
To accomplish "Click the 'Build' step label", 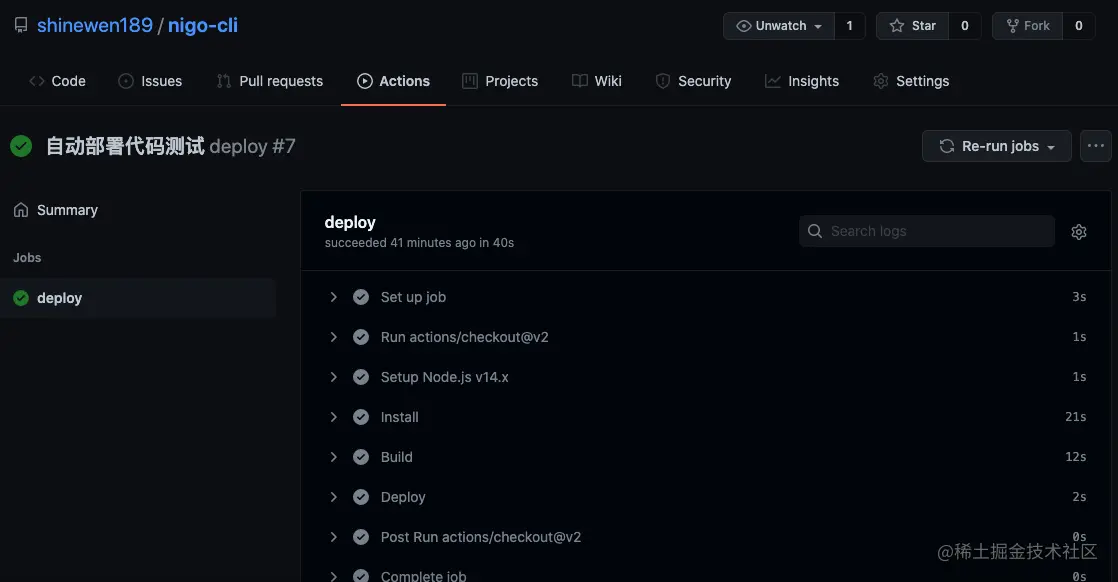I will point(396,457).
